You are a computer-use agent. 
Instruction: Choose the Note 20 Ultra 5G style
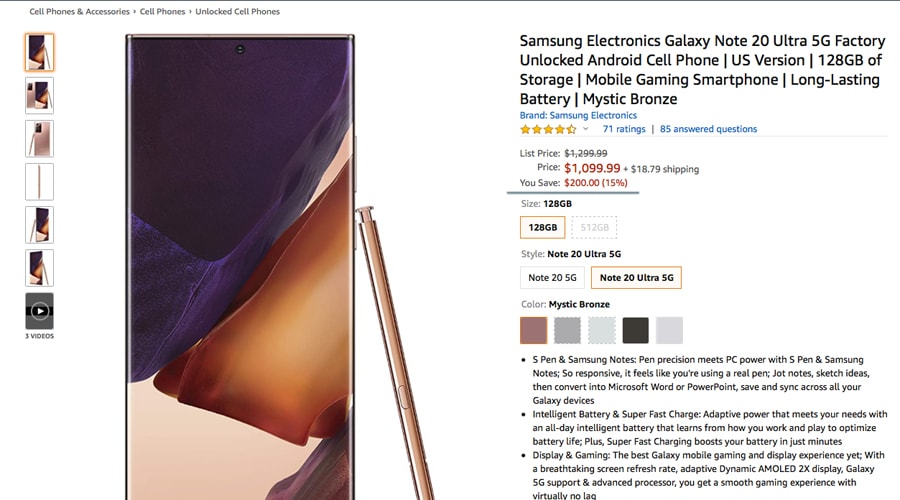pos(636,277)
